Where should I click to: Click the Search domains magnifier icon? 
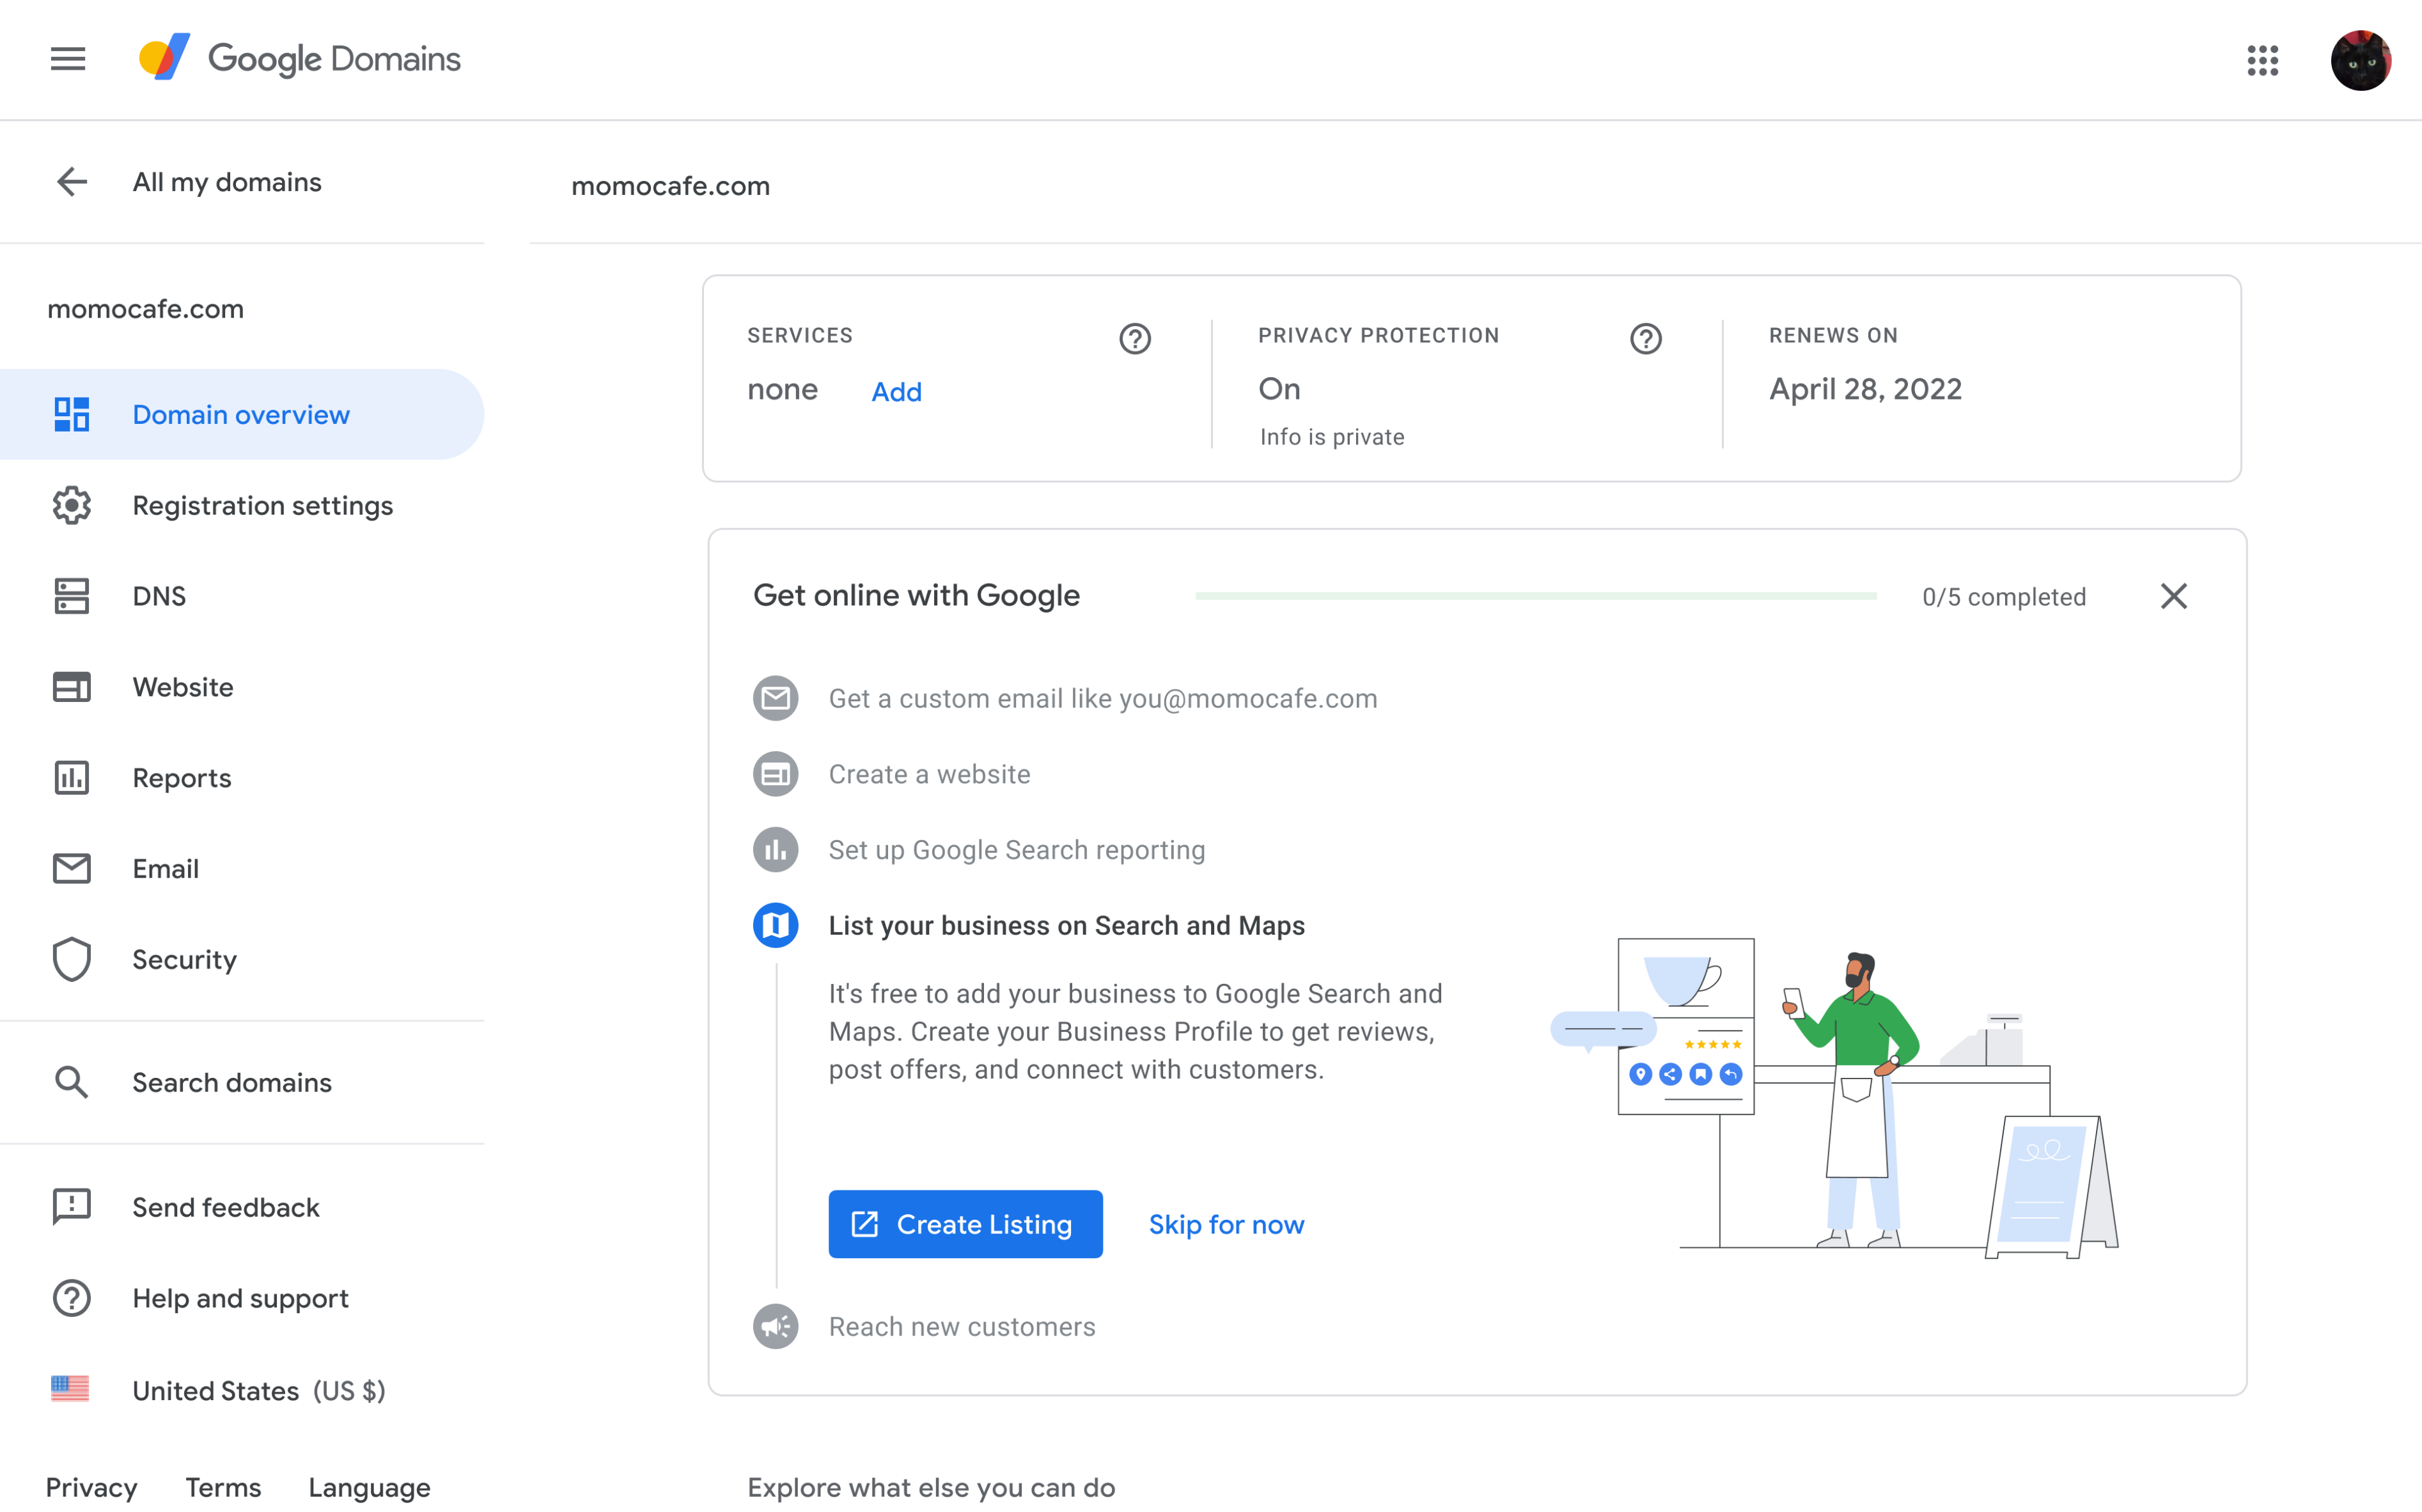[x=72, y=1082]
